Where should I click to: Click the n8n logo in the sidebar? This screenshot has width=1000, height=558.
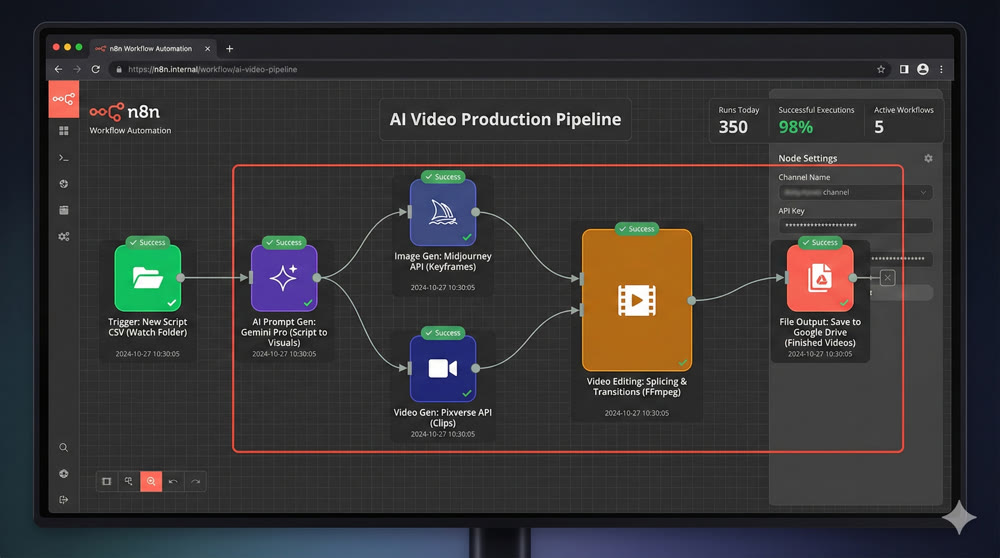pos(64,99)
